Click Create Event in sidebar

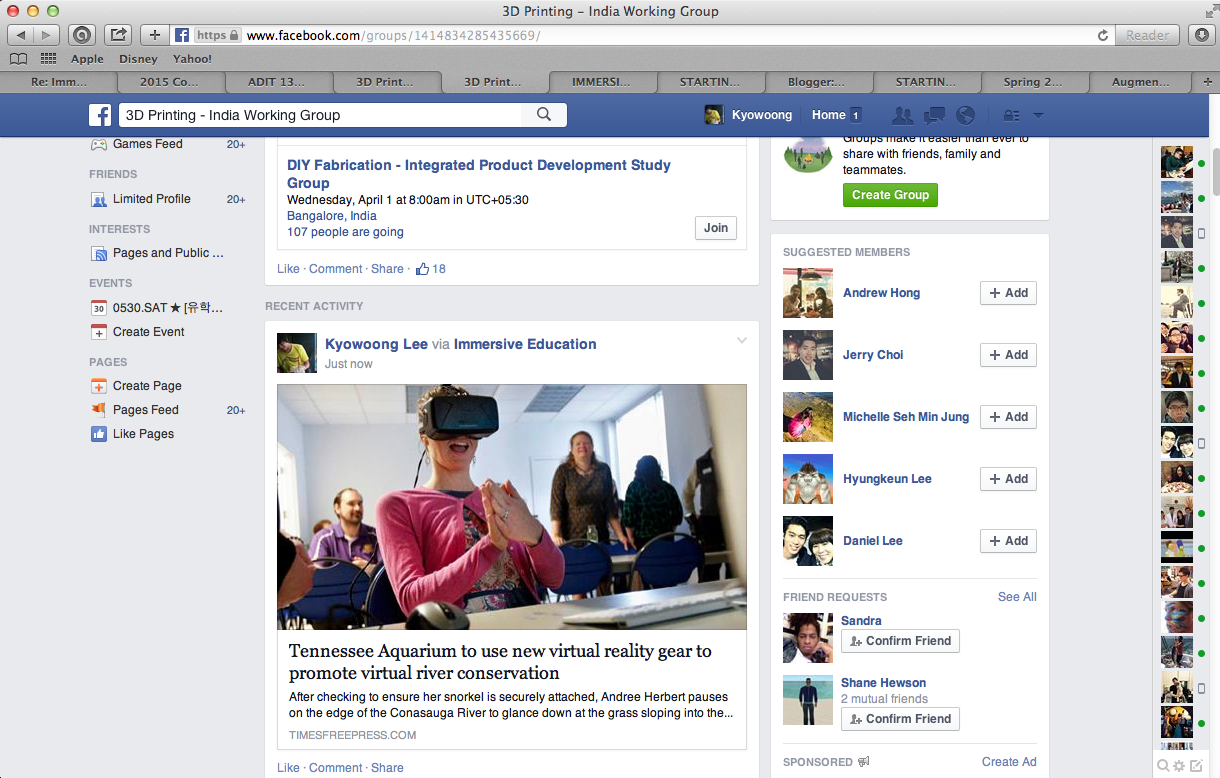(148, 332)
